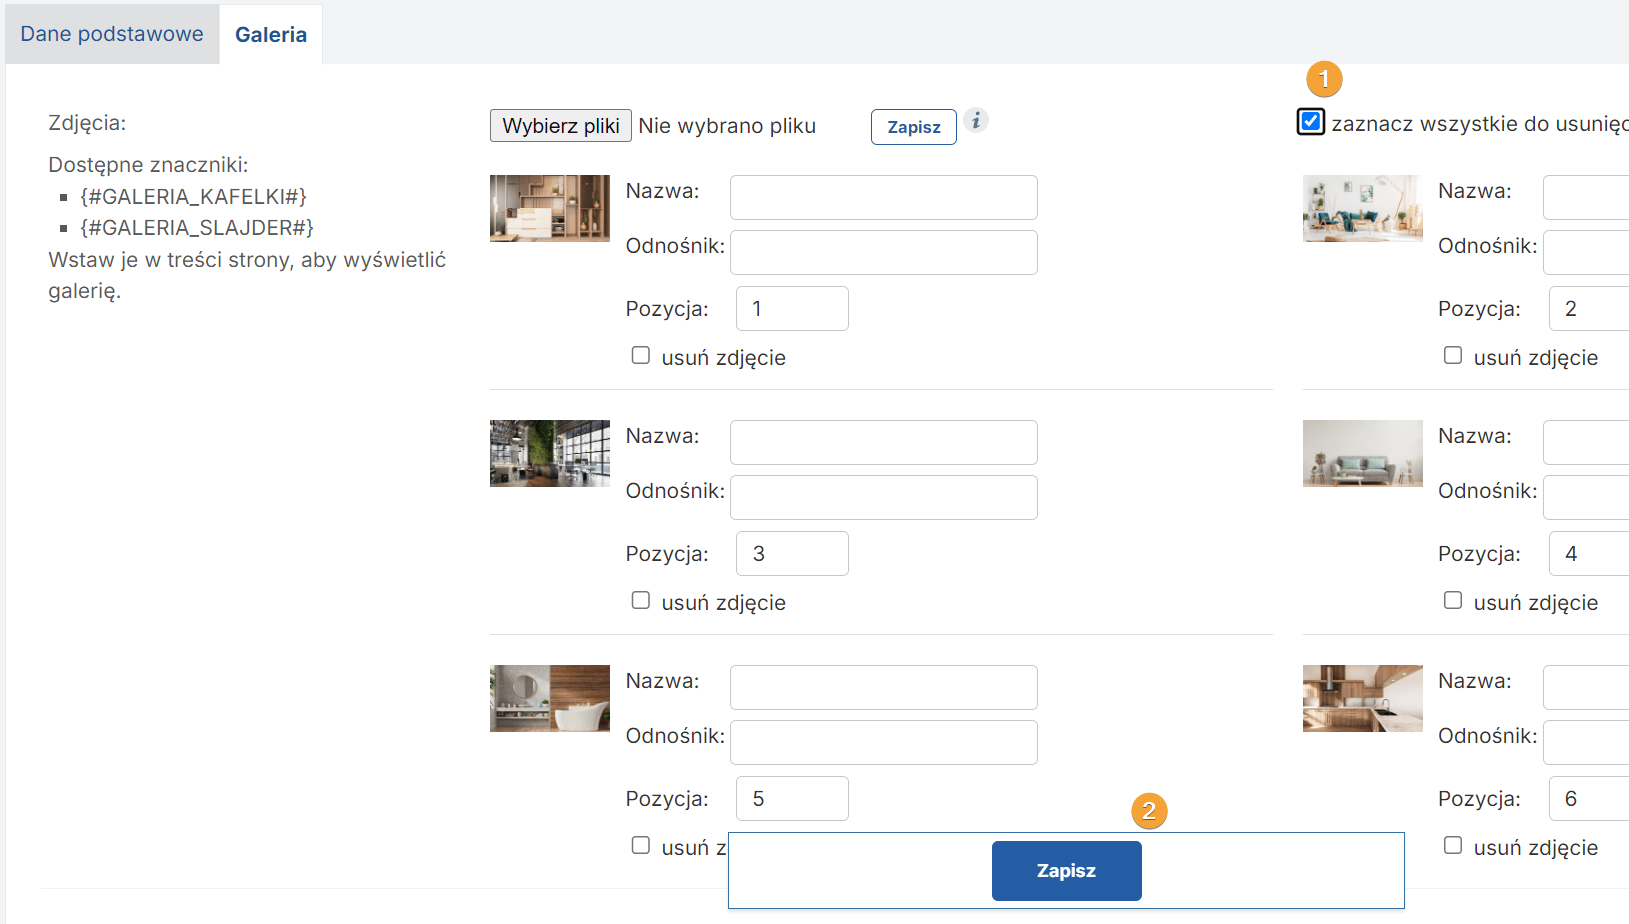Image resolution: width=1629 pixels, height=924 pixels.
Task: Focus Nazwa field of position 1 photo
Action: (884, 197)
